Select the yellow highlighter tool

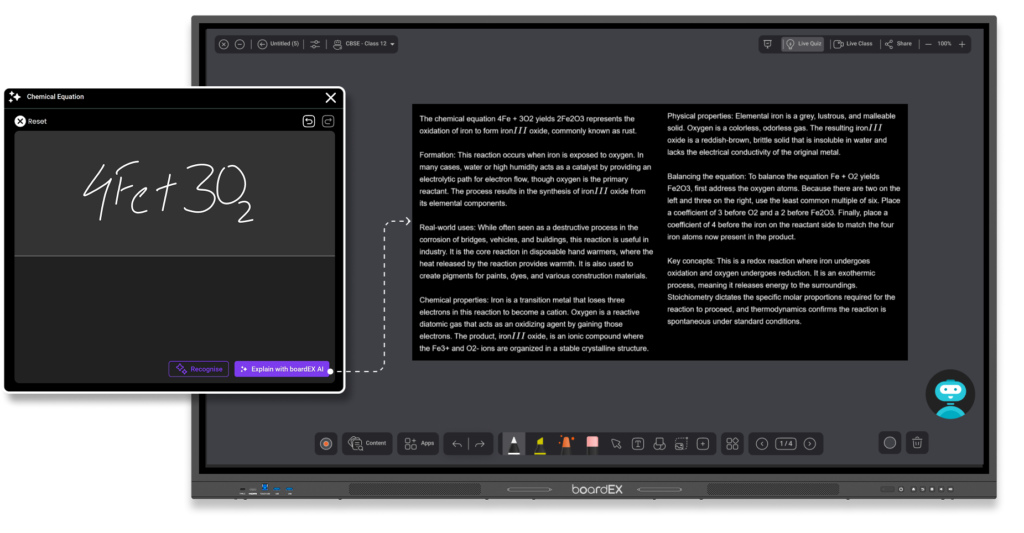point(540,444)
